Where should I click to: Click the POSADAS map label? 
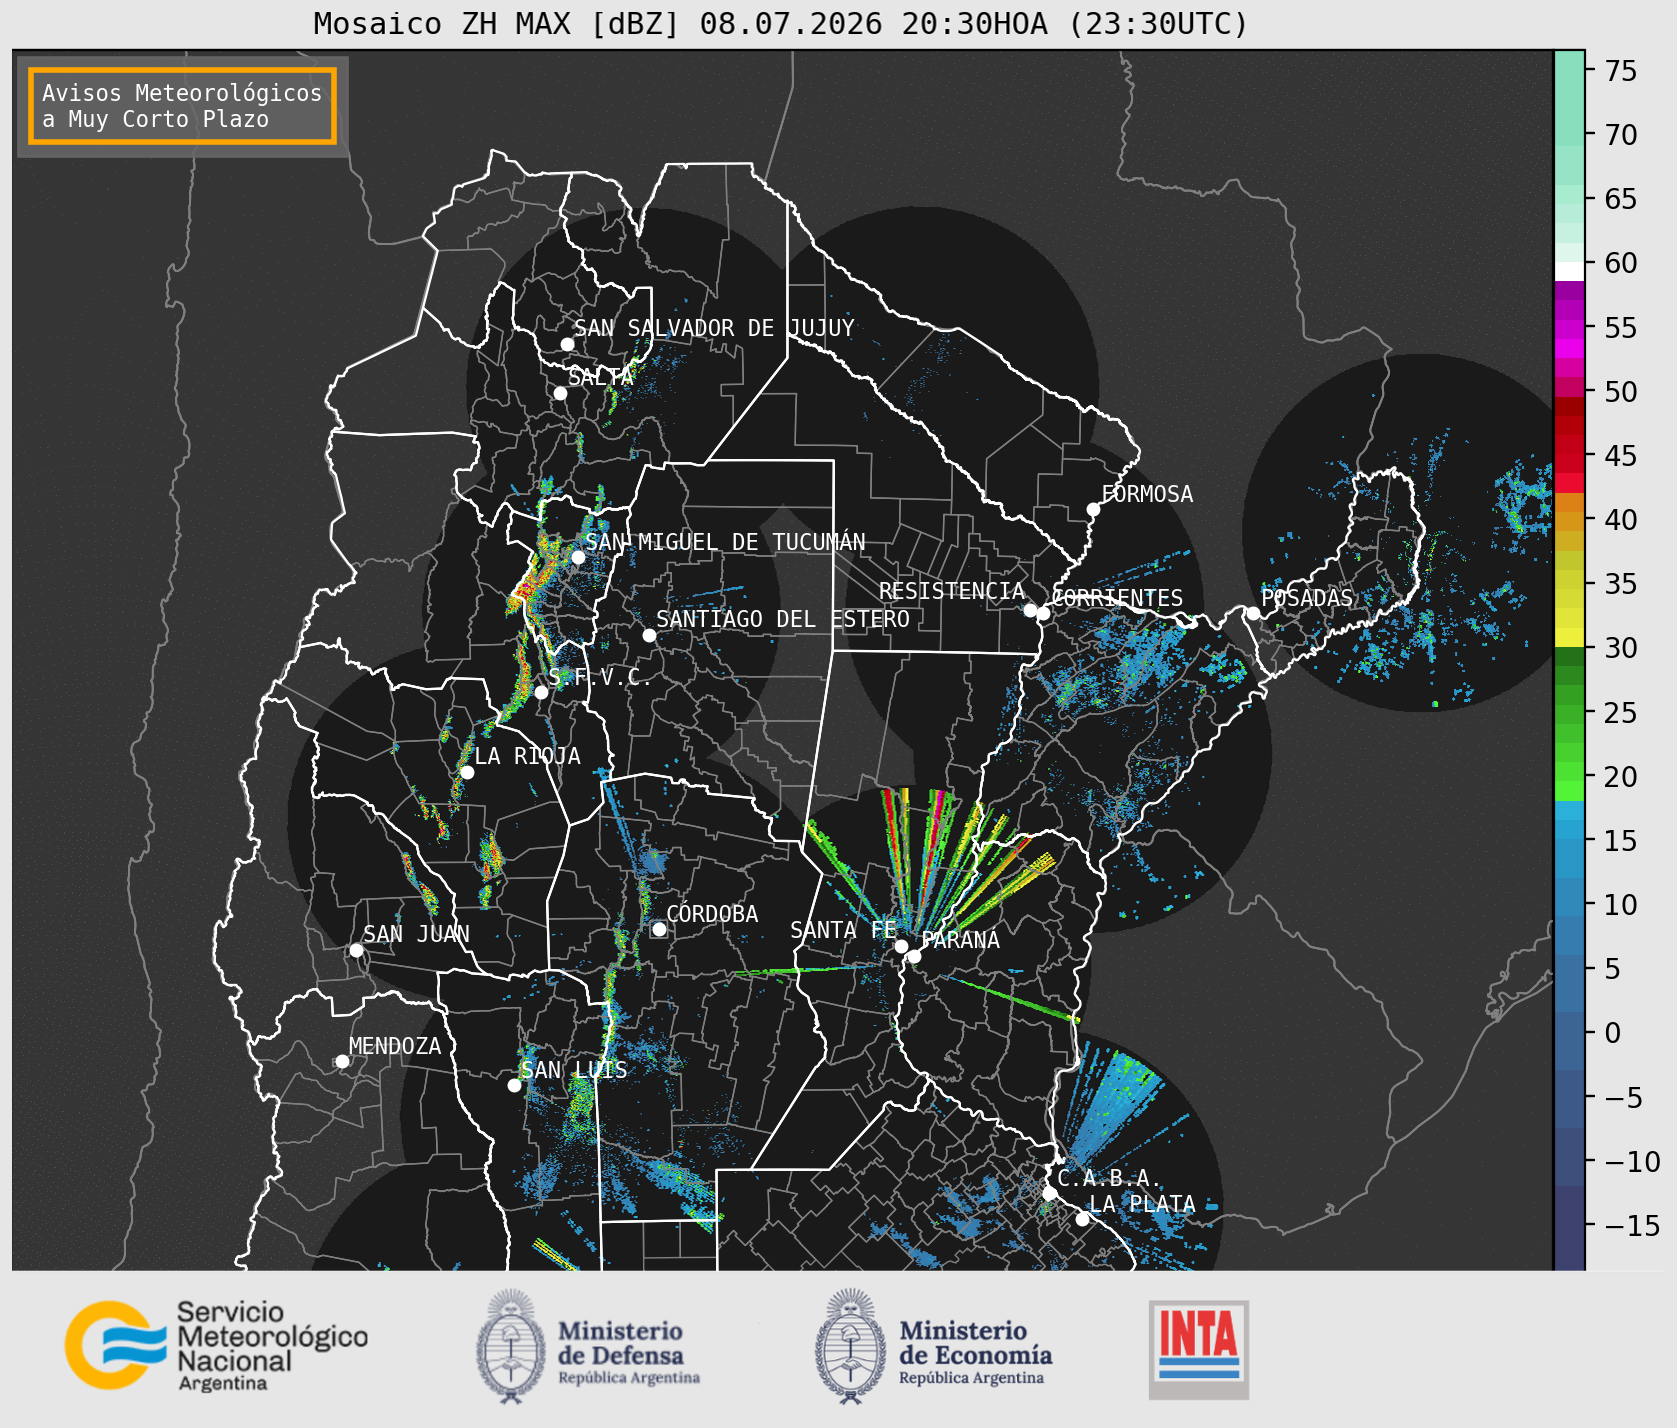[x=1306, y=598]
